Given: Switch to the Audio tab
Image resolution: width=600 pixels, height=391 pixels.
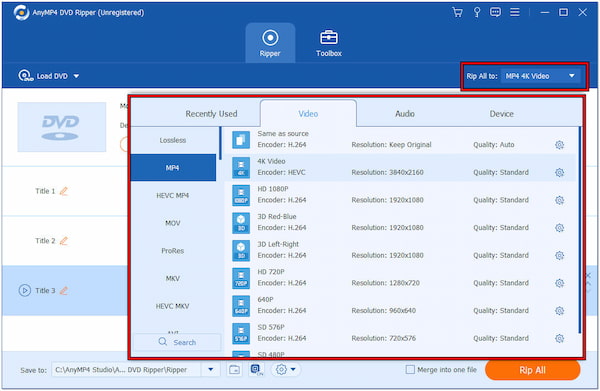Looking at the screenshot, I should [405, 114].
